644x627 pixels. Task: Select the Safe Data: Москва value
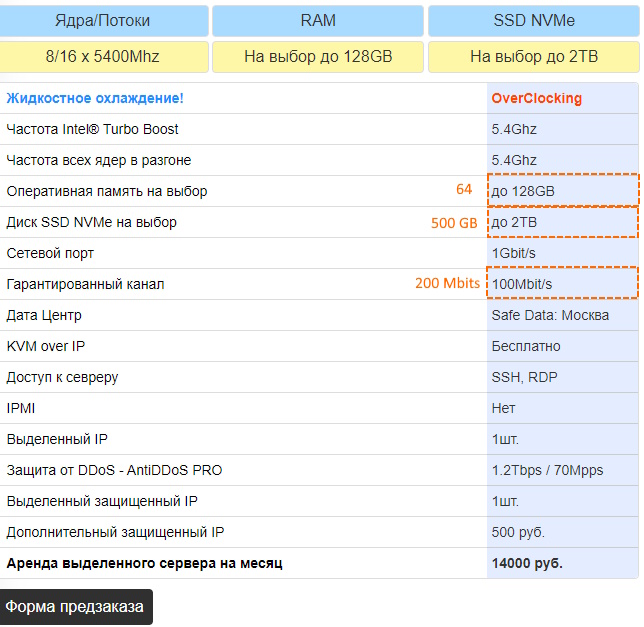pos(550,315)
